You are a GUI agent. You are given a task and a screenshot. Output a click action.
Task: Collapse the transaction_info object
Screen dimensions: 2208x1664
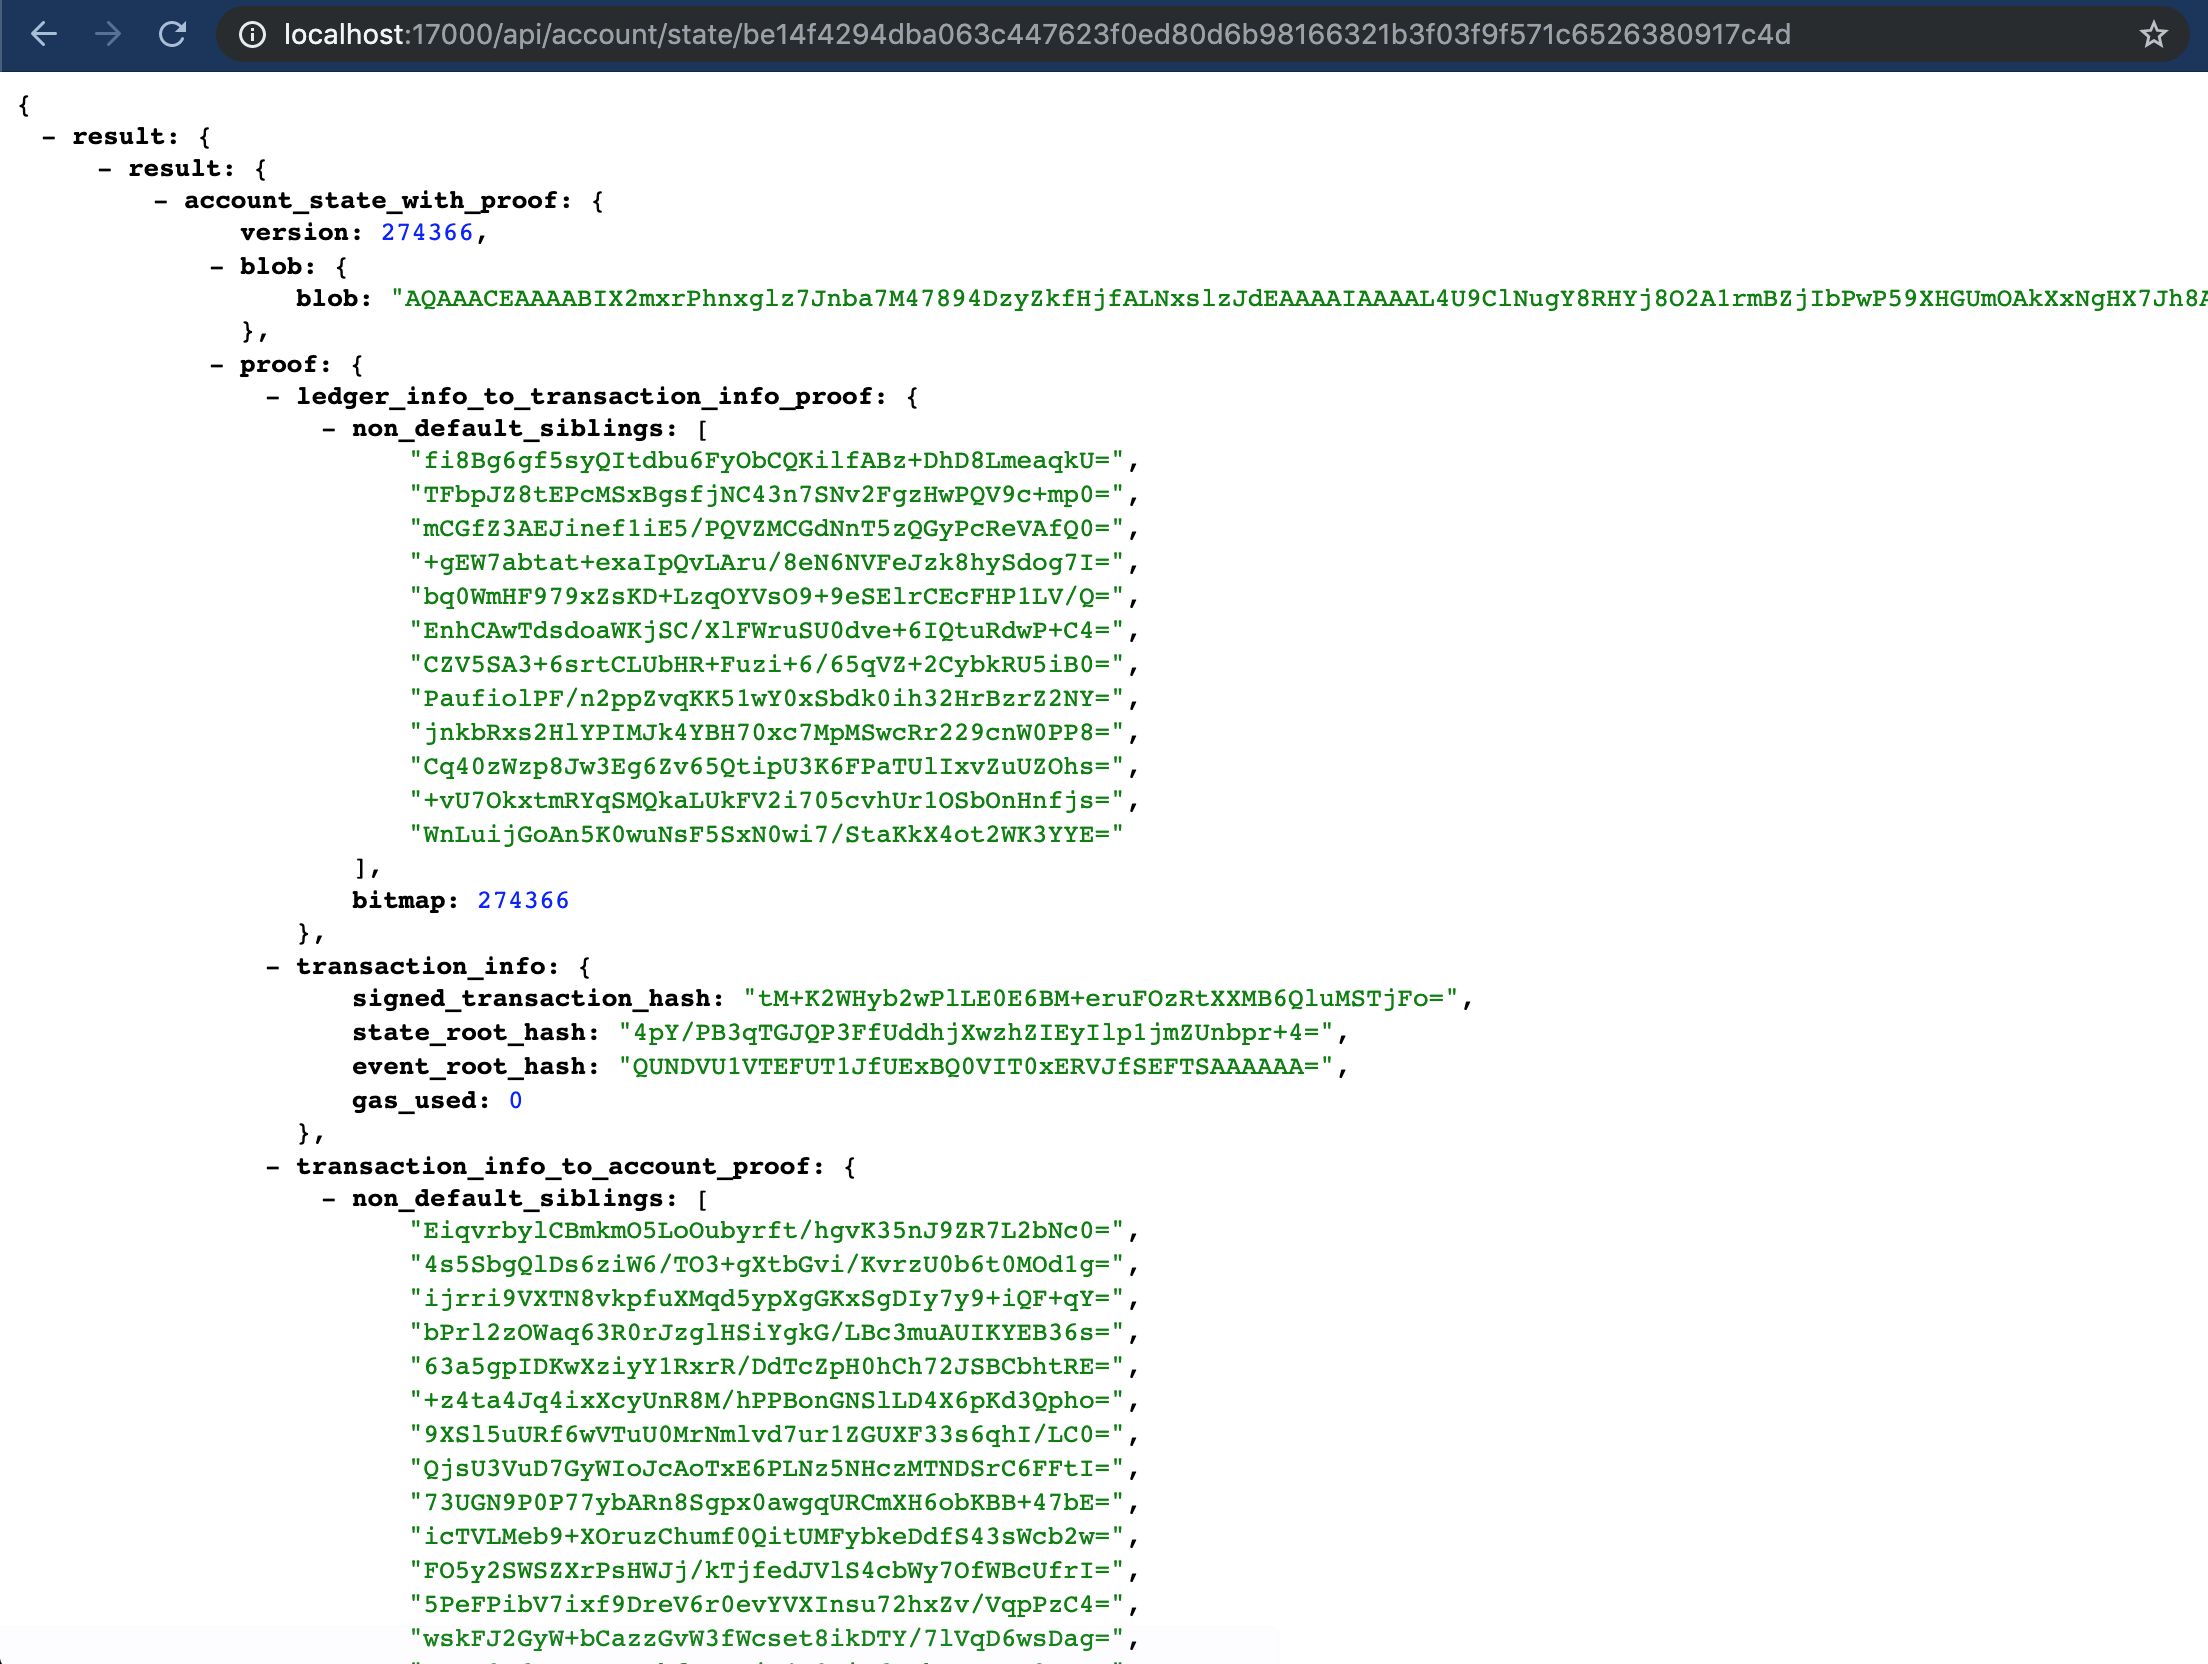click(273, 967)
